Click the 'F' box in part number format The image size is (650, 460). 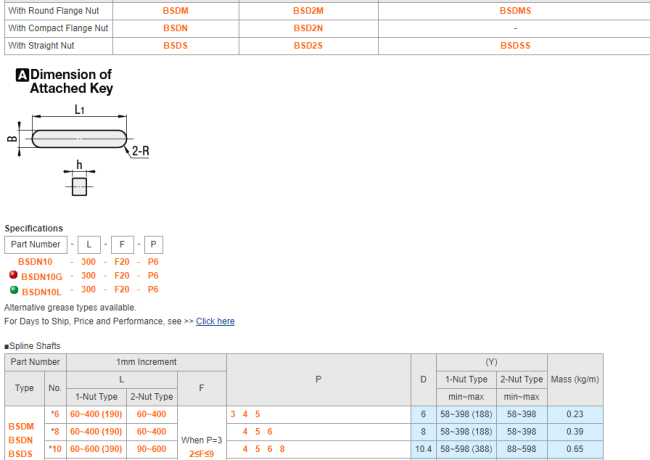pyautogui.click(x=123, y=245)
